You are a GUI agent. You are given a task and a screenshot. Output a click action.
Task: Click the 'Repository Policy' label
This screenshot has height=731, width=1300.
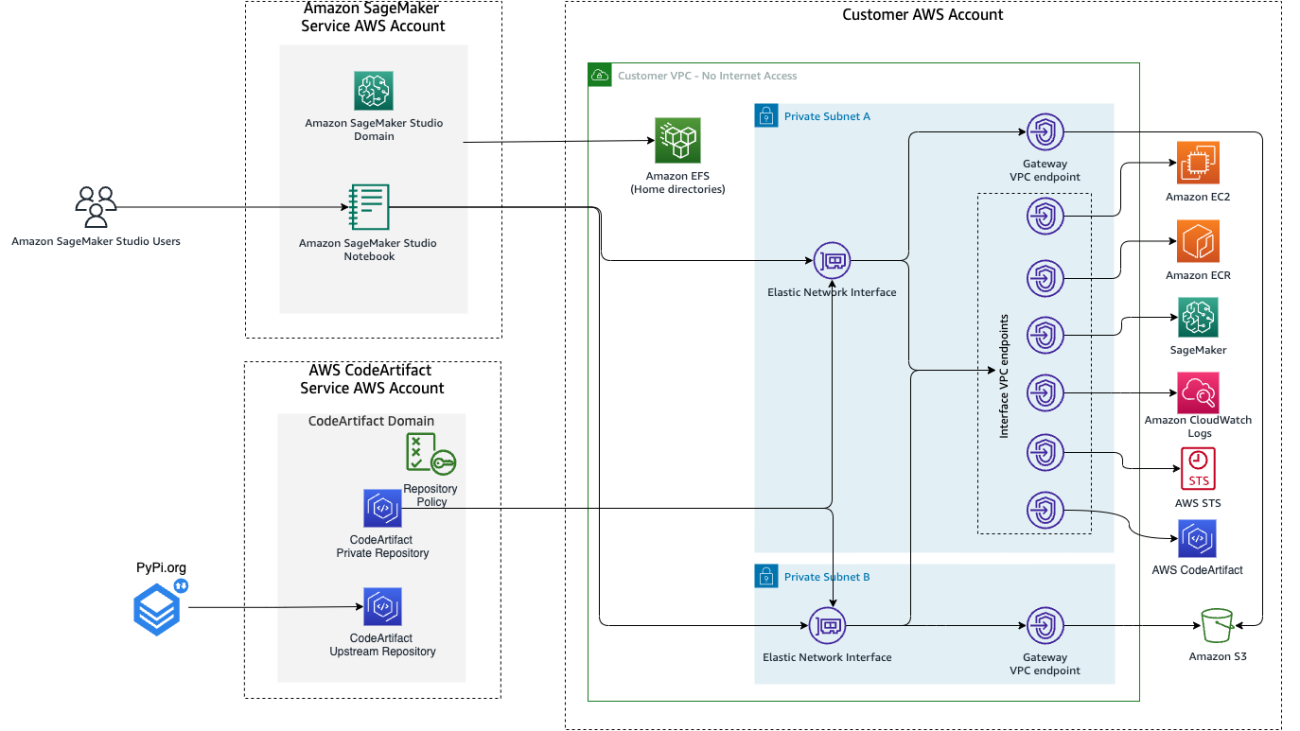[431, 495]
